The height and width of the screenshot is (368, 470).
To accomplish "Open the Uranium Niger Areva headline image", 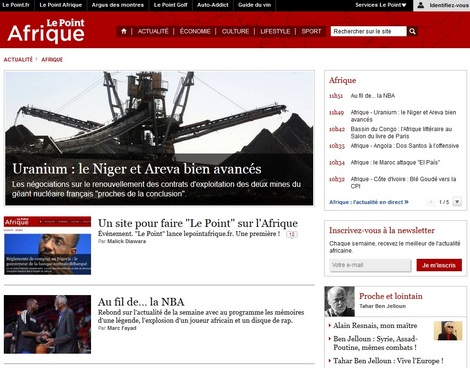I will coord(159,138).
